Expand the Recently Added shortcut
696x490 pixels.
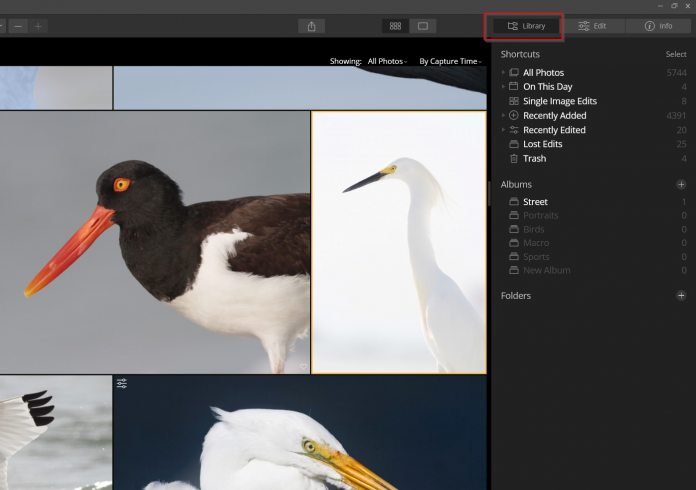click(x=503, y=115)
